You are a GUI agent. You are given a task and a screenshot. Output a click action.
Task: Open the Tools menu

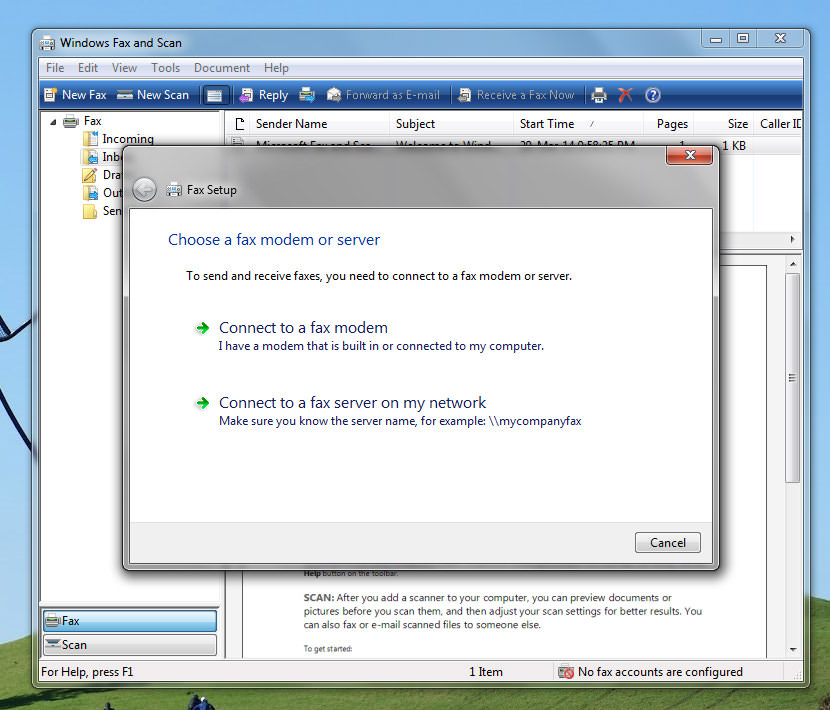(166, 68)
